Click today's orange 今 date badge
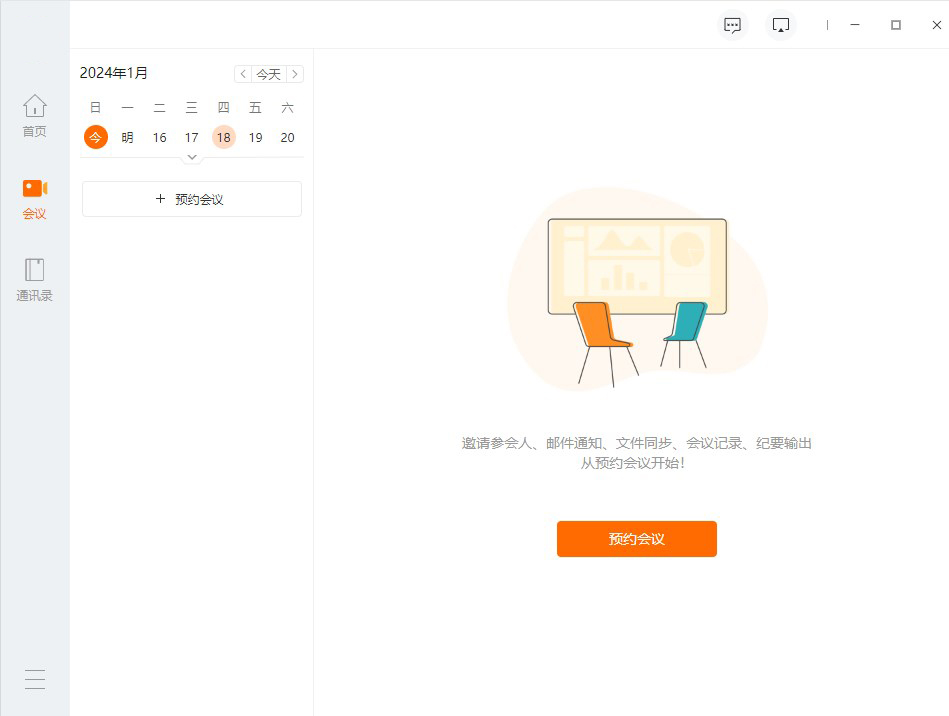This screenshot has height=716, width=949. [95, 137]
